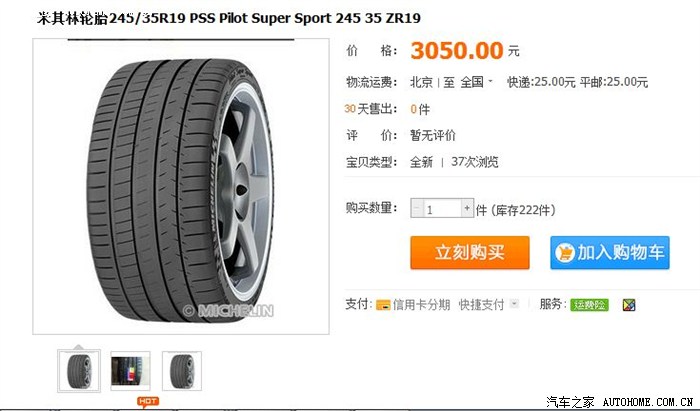Image resolution: width=700 pixels, height=411 pixels.
Task: Expand the 快捷支付 payment dropdown arrow
Action: (514, 304)
